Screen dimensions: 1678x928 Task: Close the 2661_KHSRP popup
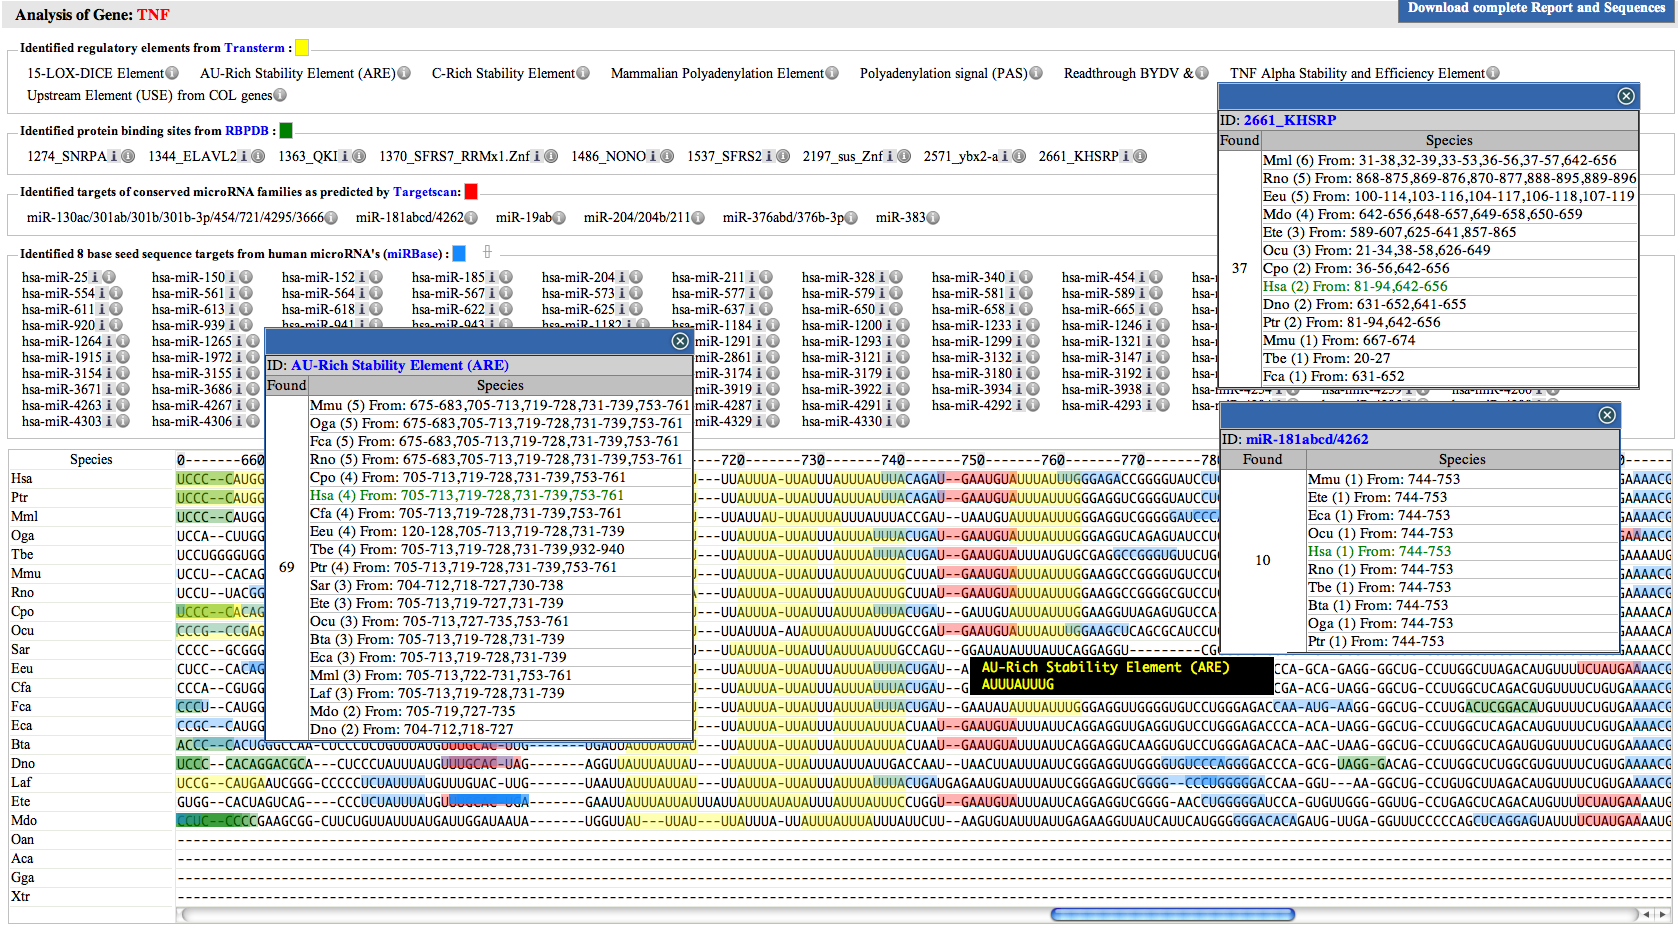[x=1626, y=96]
